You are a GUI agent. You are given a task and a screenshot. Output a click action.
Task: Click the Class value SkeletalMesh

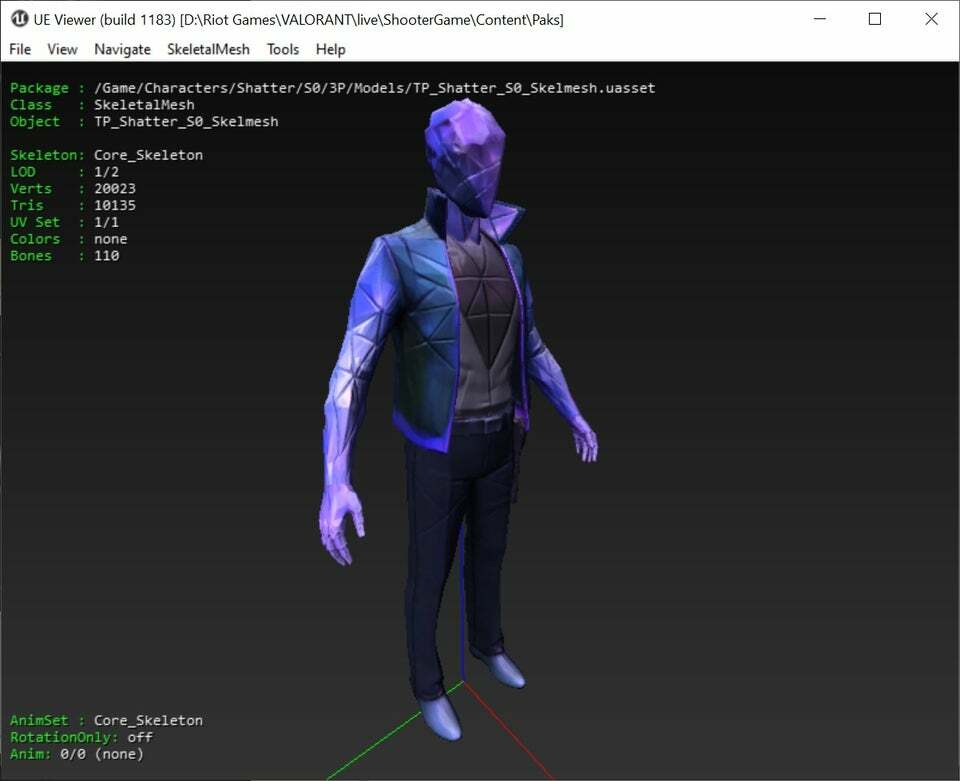point(144,105)
